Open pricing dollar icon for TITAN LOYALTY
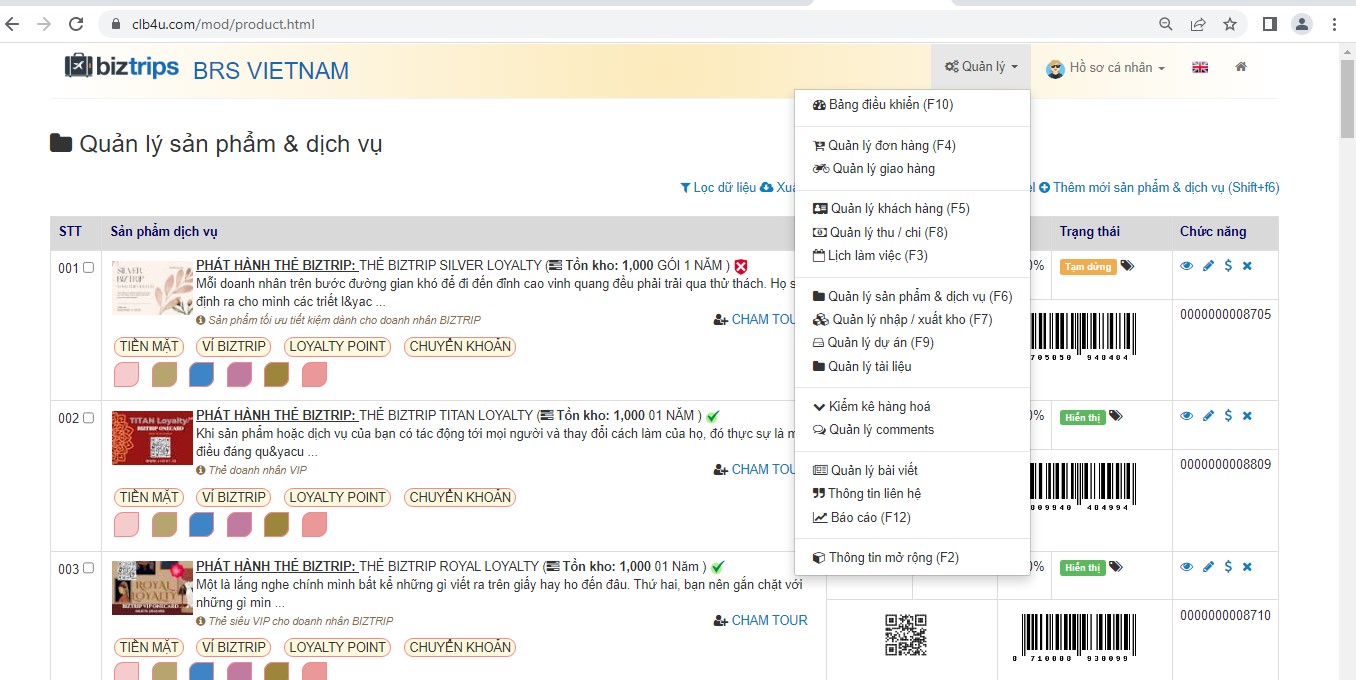 click(x=1228, y=416)
